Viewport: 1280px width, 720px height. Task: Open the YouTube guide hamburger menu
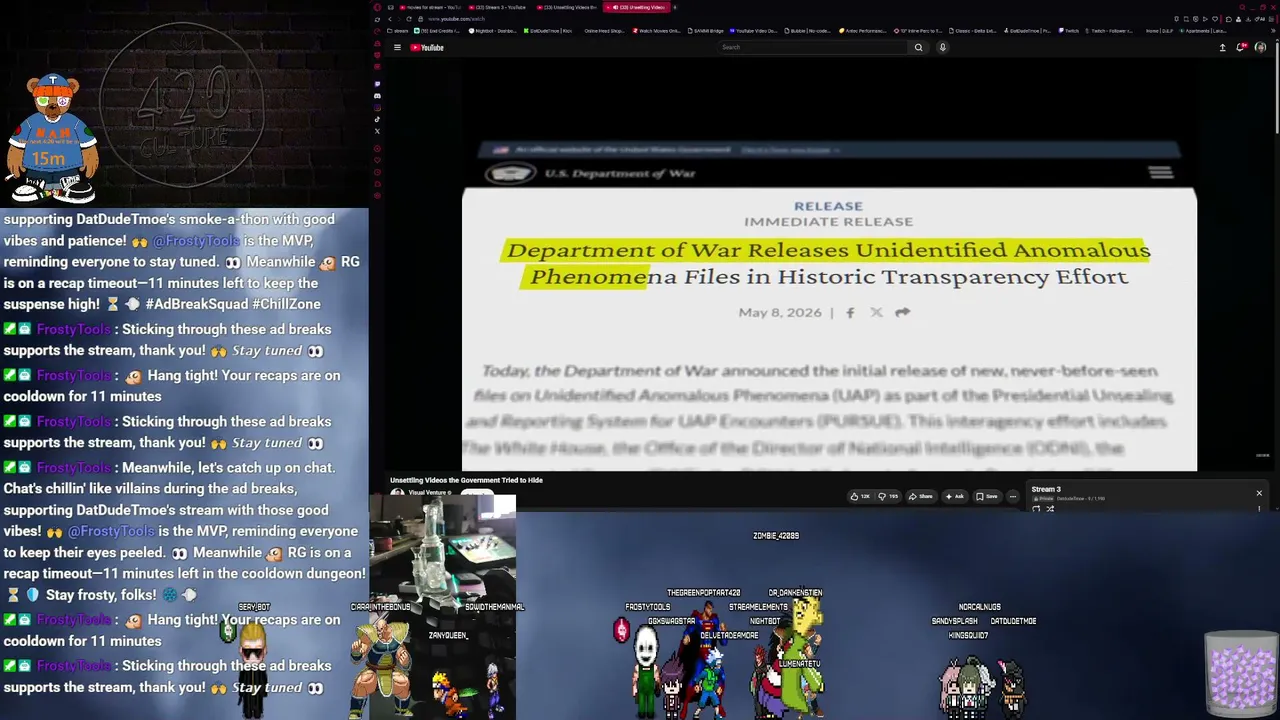click(x=397, y=47)
